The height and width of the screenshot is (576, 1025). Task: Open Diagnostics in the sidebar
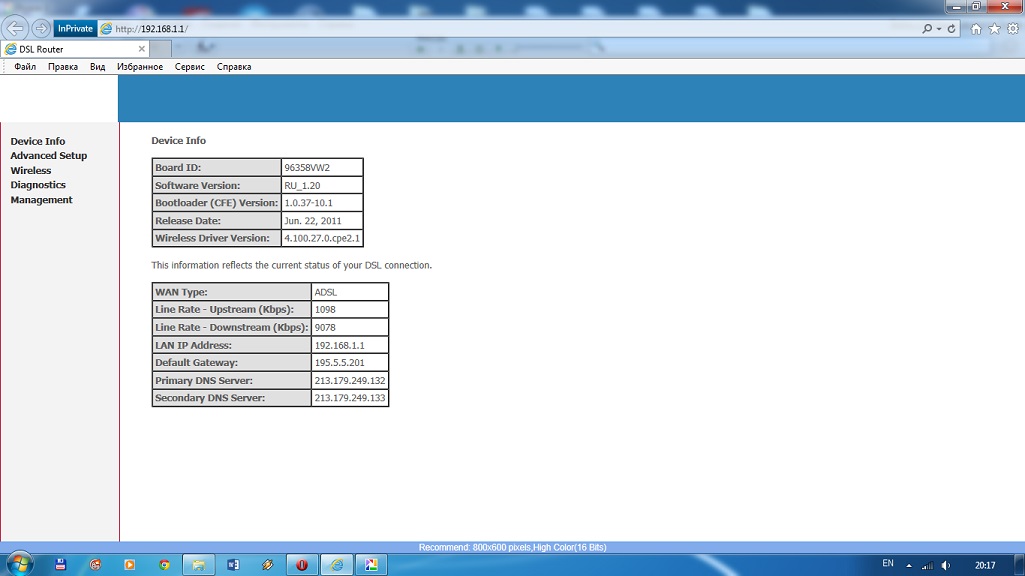click(x=38, y=185)
